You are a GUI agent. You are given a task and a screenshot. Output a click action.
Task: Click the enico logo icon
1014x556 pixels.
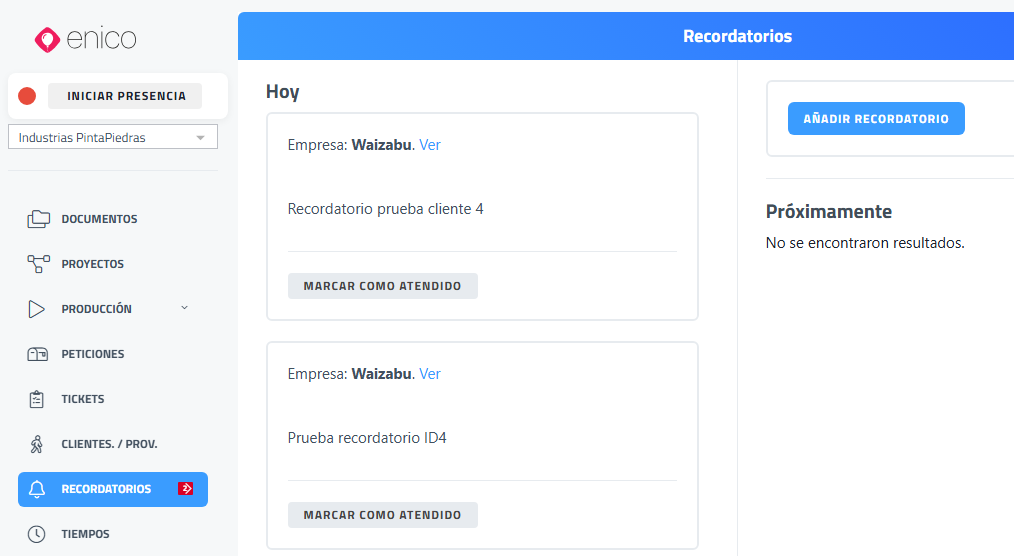[x=47, y=39]
